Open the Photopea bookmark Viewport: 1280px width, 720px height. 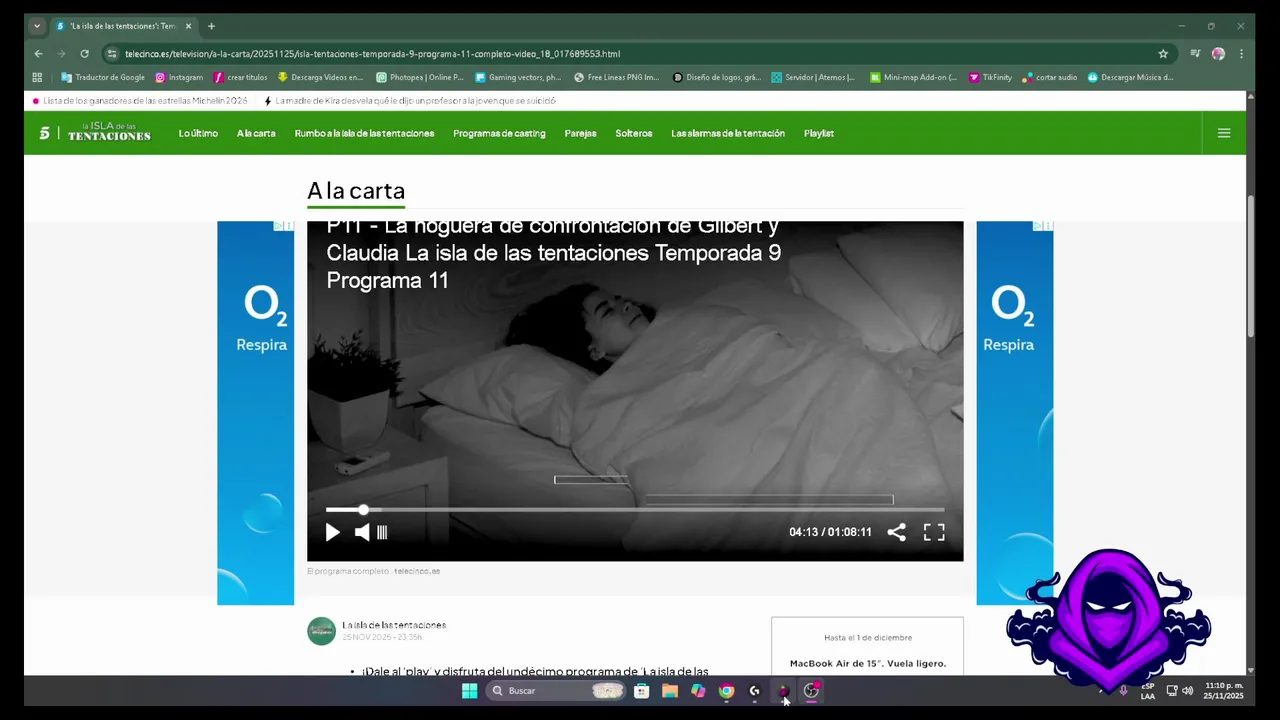tap(420, 77)
